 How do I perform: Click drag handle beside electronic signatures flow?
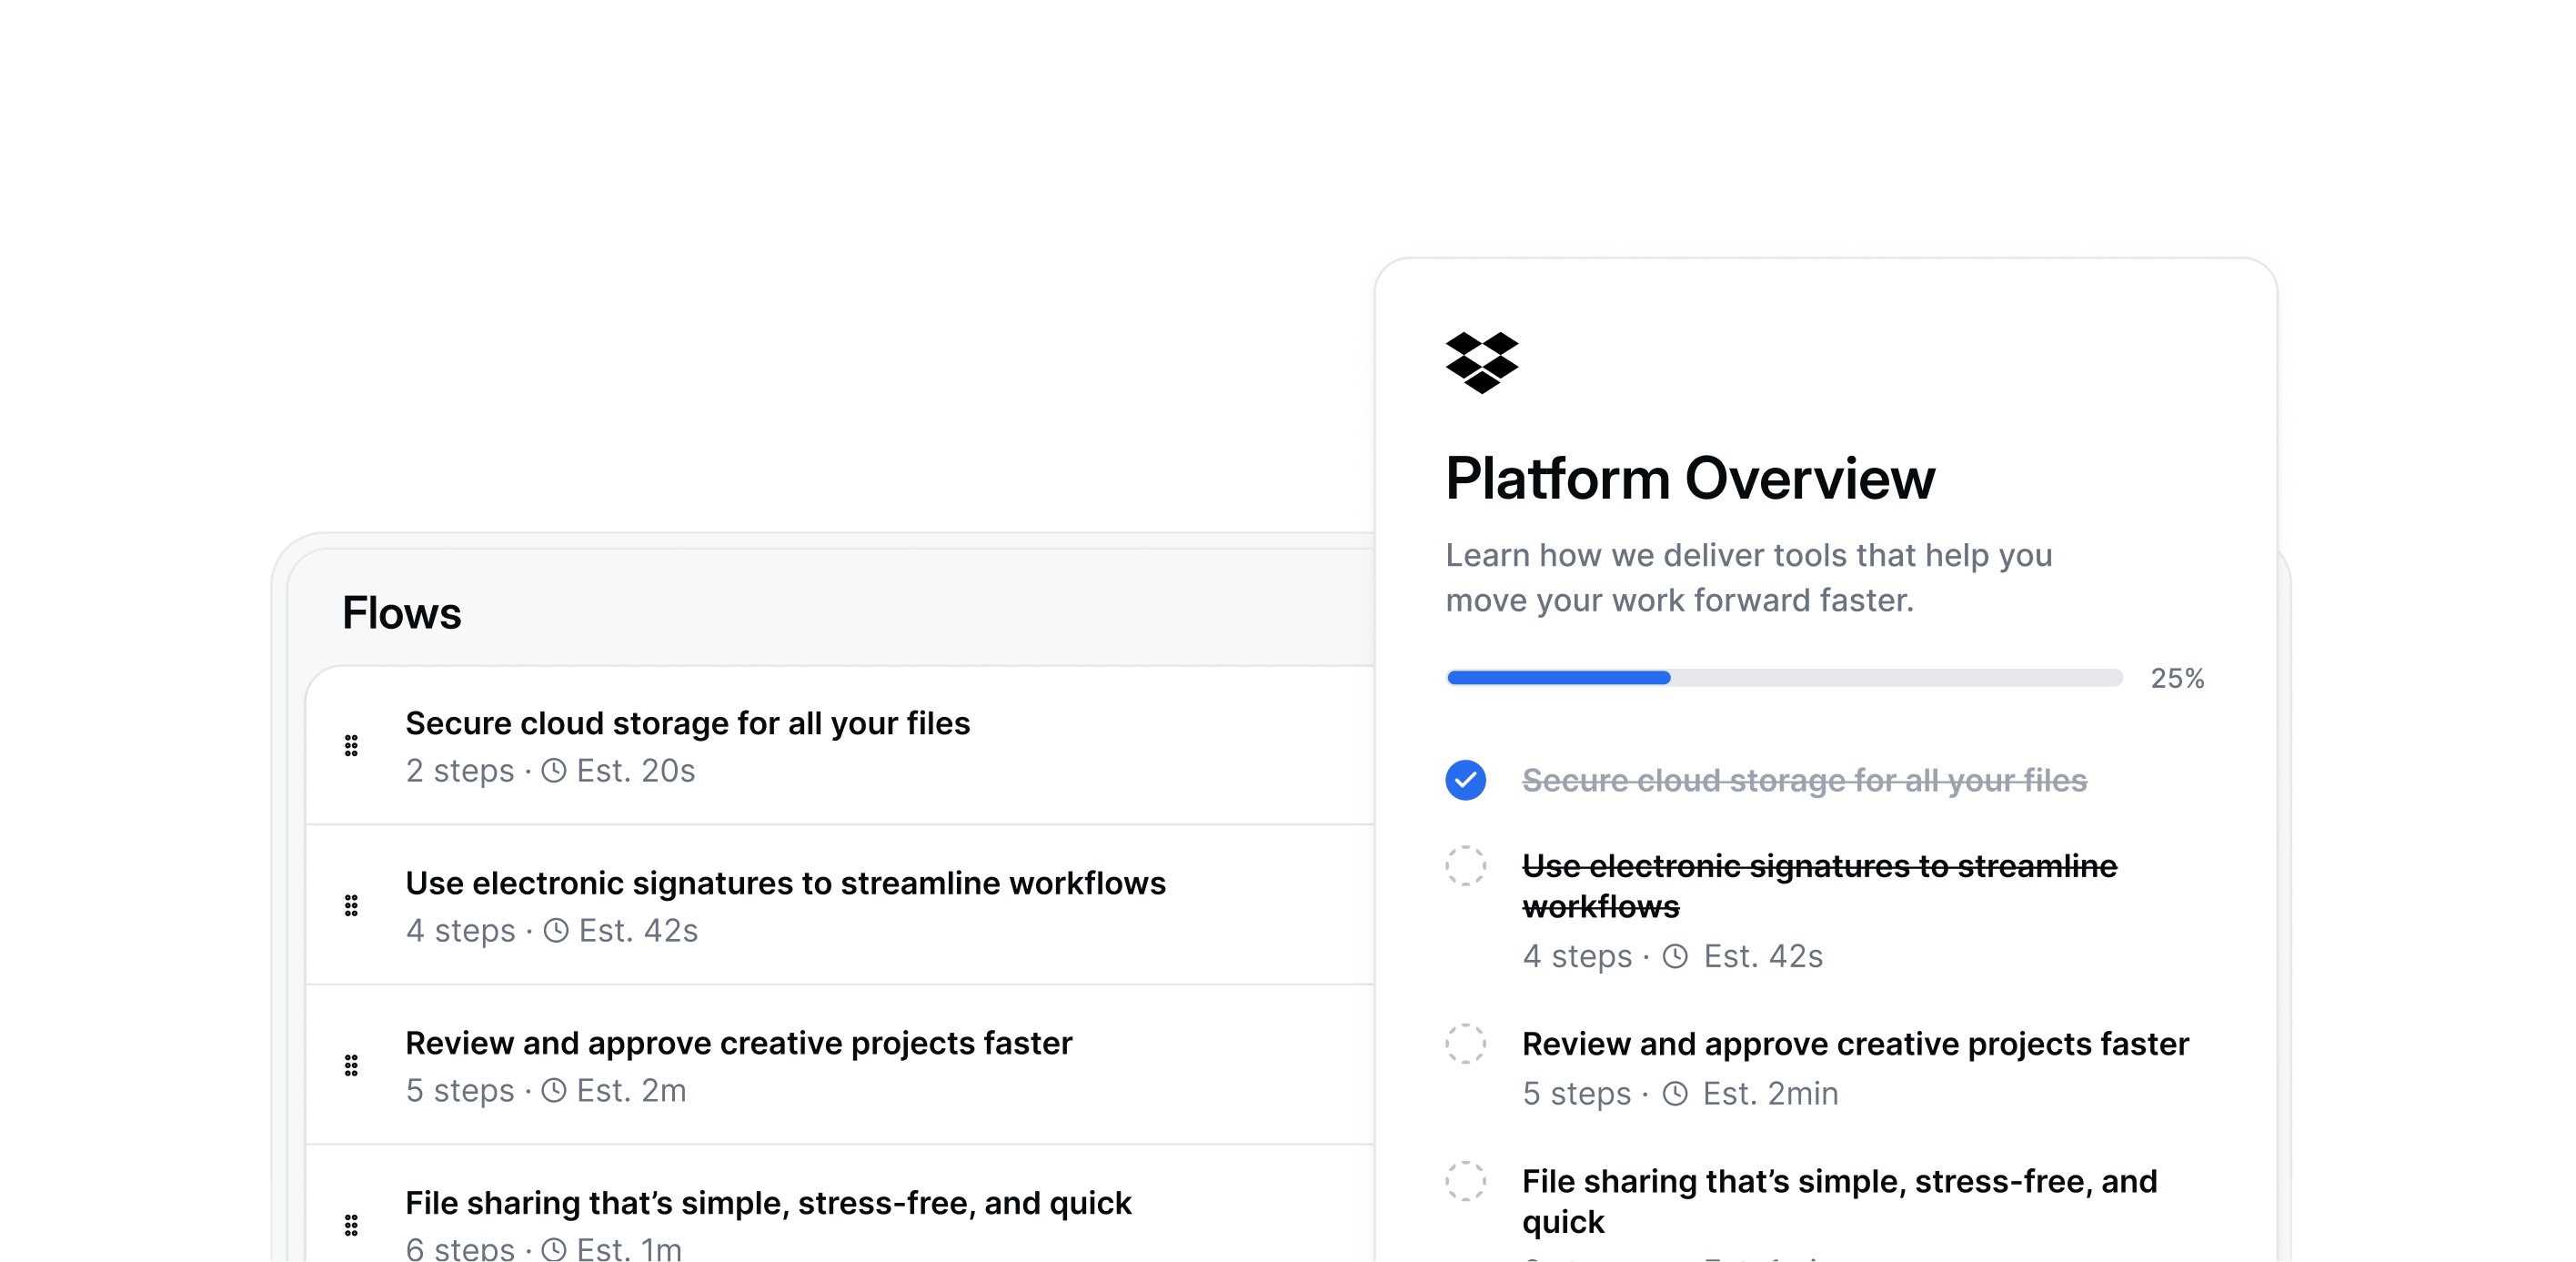pyautogui.click(x=351, y=906)
